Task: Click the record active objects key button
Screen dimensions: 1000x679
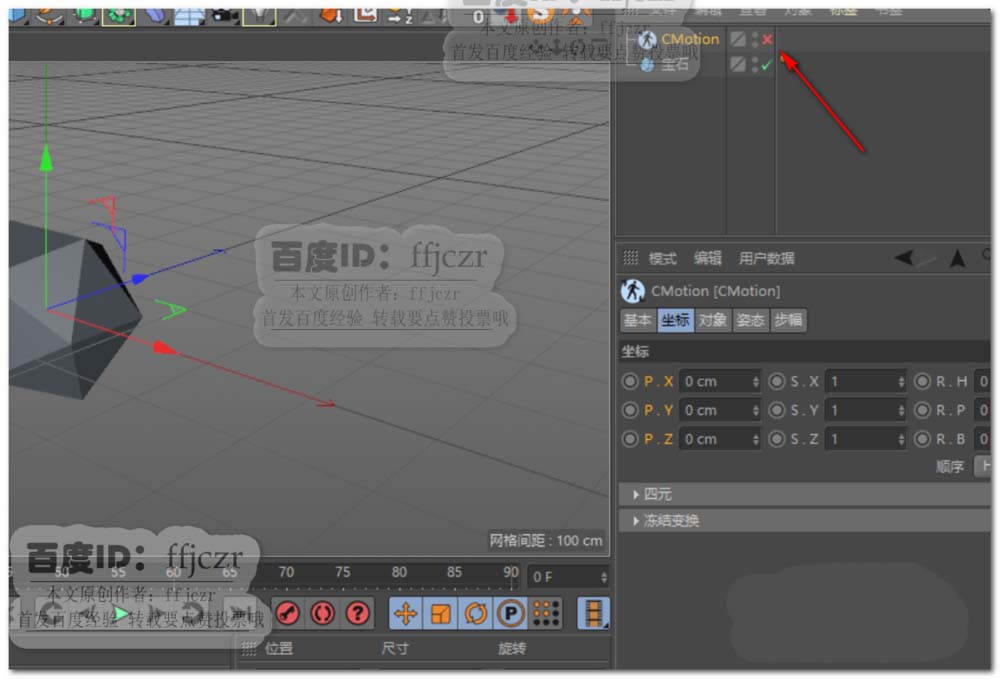Action: pyautogui.click(x=288, y=613)
